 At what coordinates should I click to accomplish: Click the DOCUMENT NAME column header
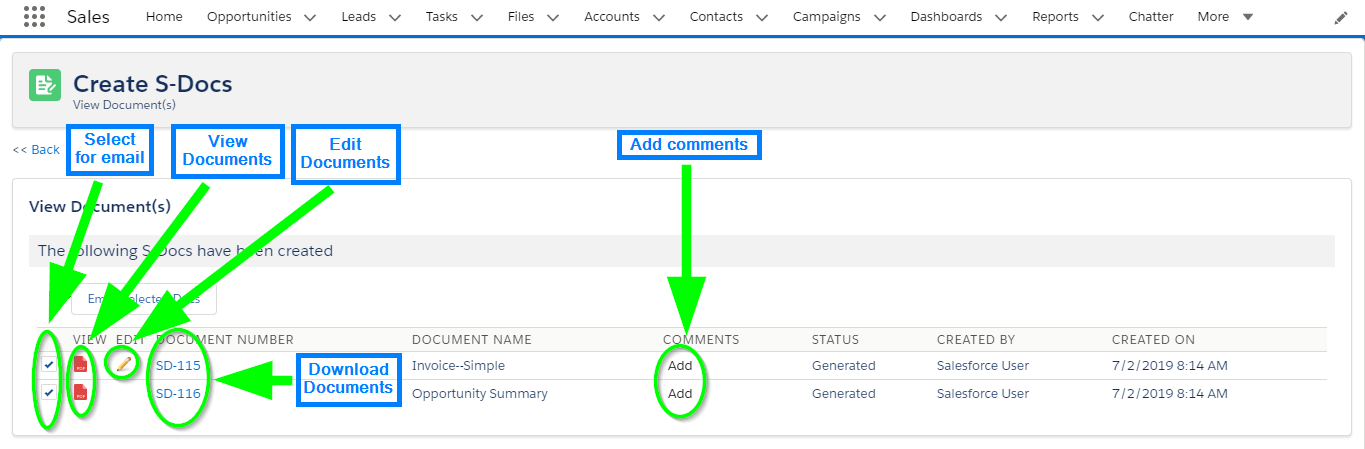(x=472, y=340)
